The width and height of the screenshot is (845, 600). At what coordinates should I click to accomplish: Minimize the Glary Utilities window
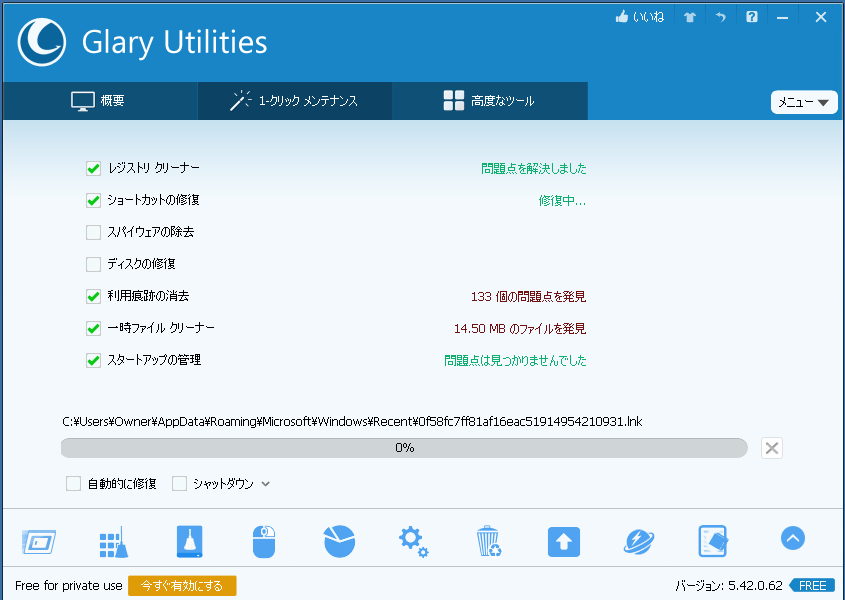pyautogui.click(x=782, y=18)
